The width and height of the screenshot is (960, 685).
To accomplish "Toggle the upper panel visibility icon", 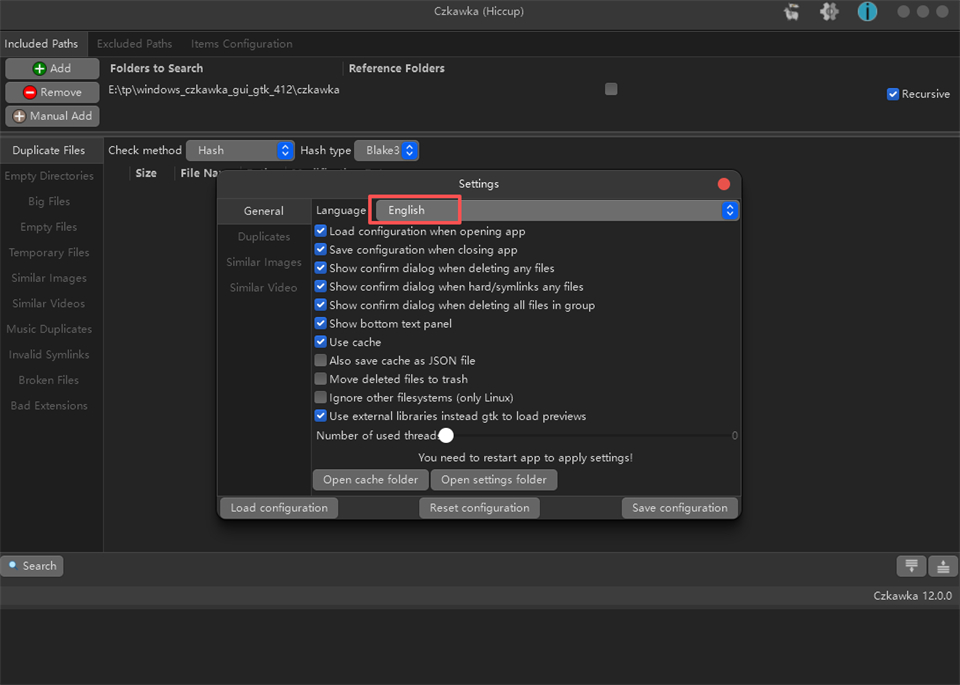I will pyautogui.click(x=943, y=566).
